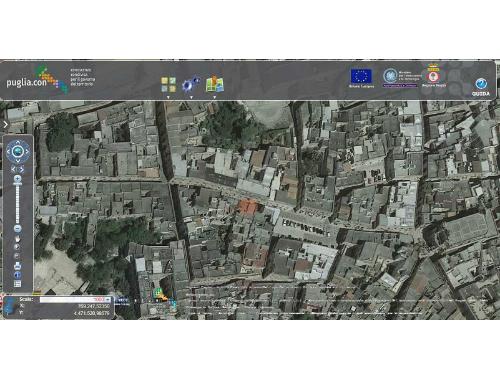Expand arrow under the layers grid icon

point(168,97)
